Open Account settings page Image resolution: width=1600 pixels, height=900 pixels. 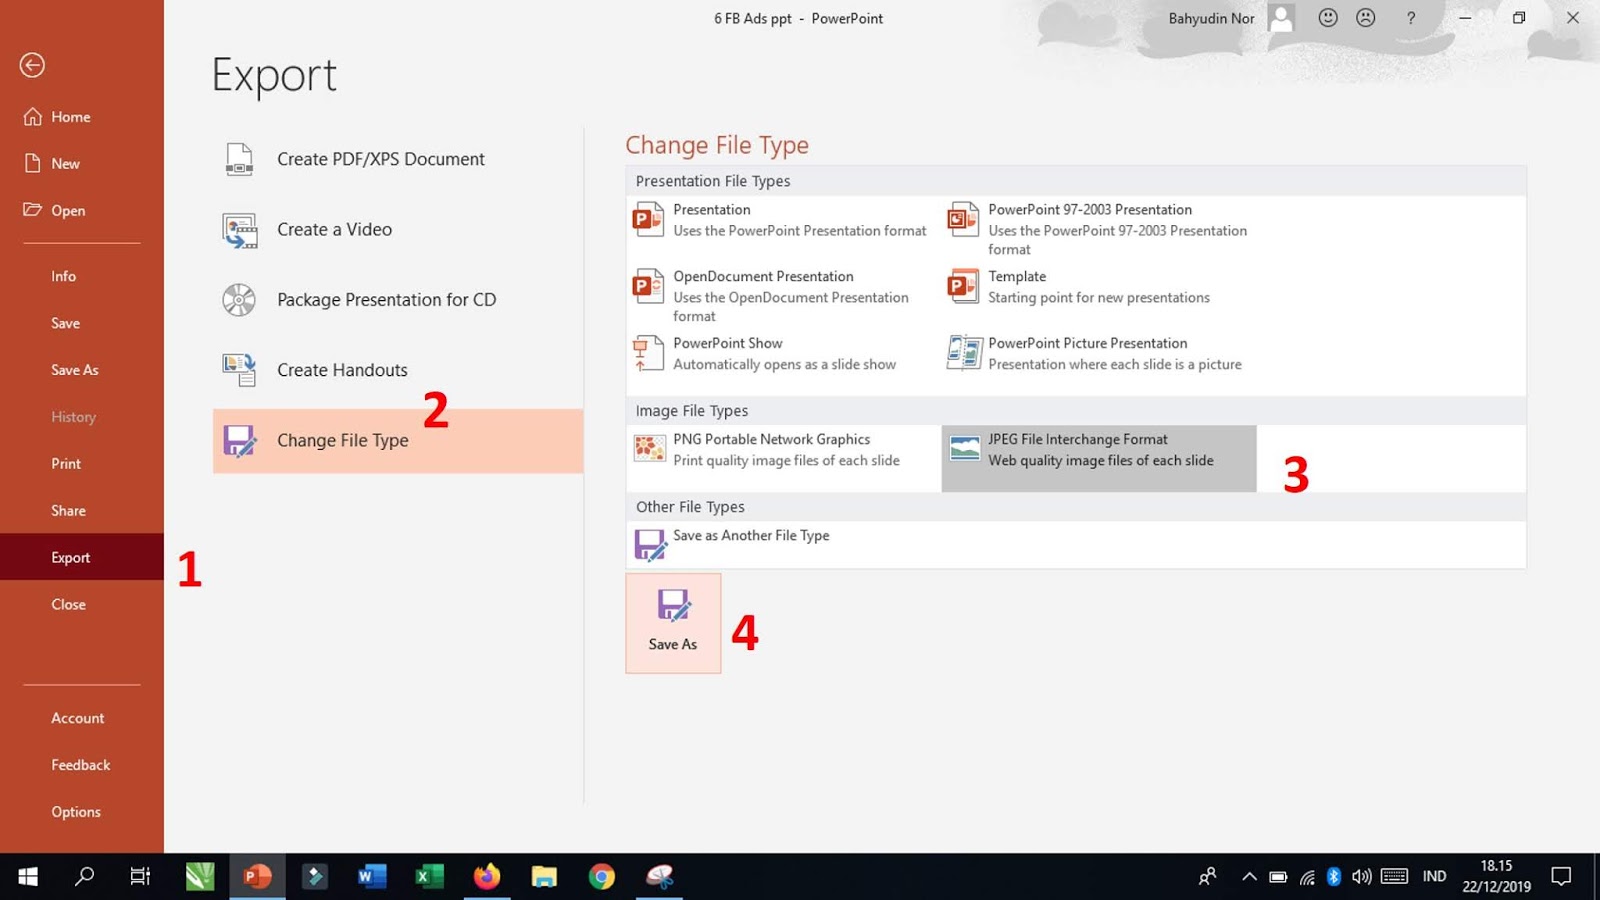click(x=82, y=718)
